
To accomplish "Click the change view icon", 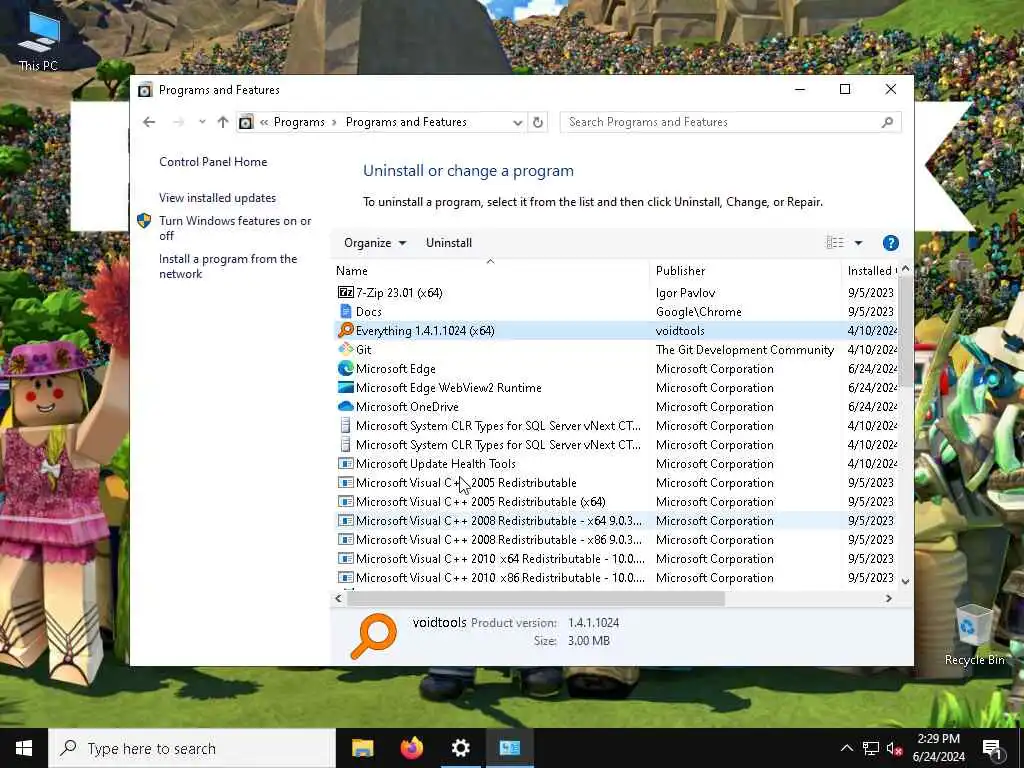I will click(835, 243).
